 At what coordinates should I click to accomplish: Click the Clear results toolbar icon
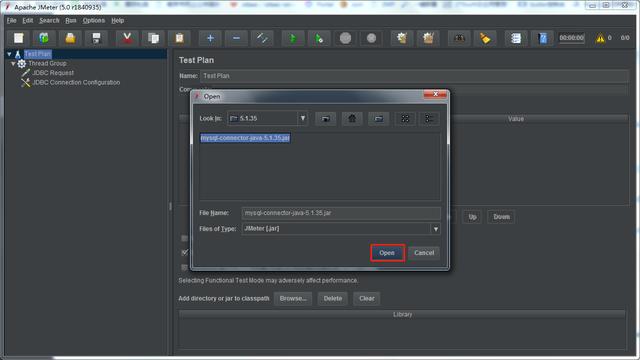click(402, 38)
